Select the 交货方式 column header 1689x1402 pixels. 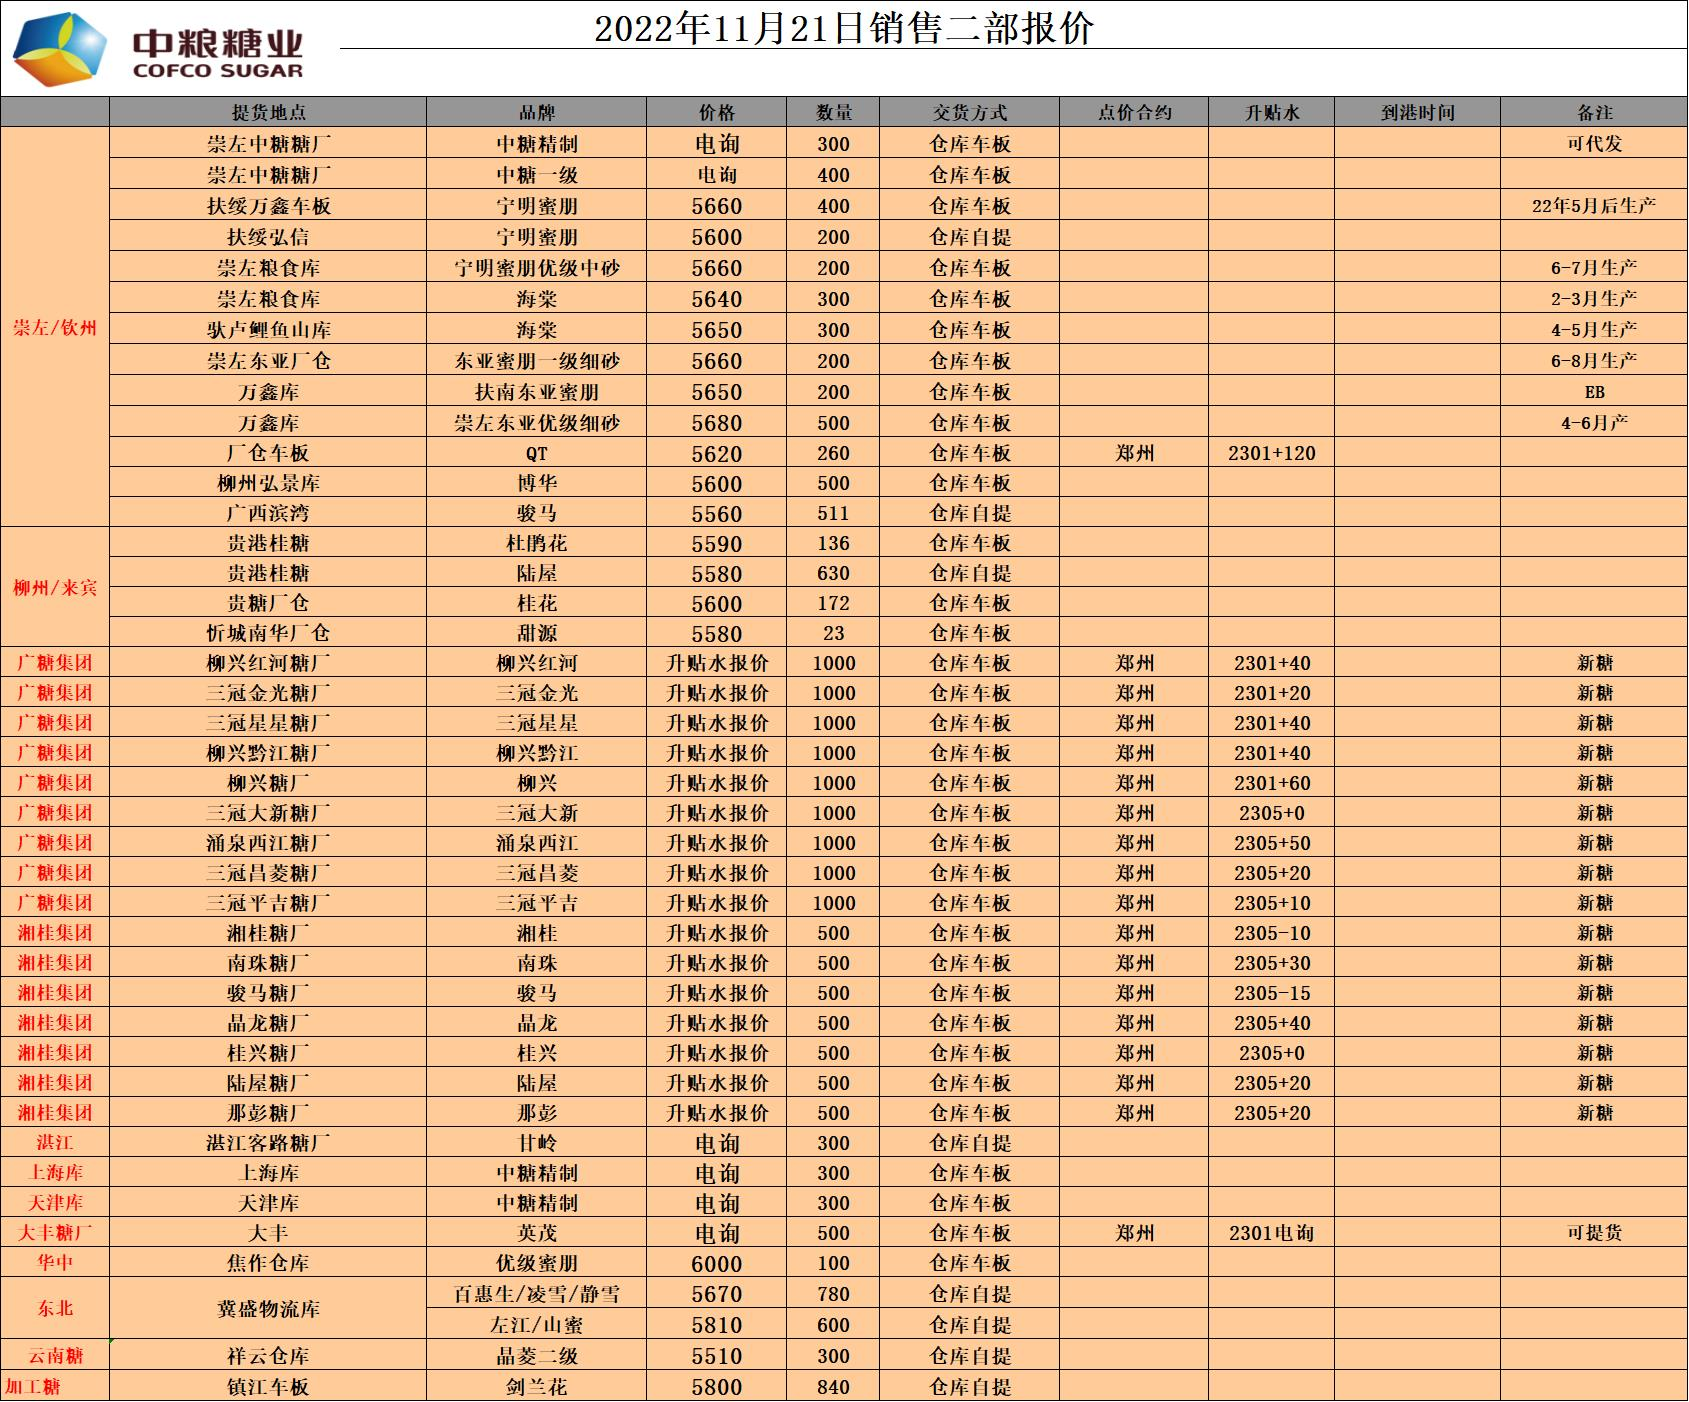969,113
